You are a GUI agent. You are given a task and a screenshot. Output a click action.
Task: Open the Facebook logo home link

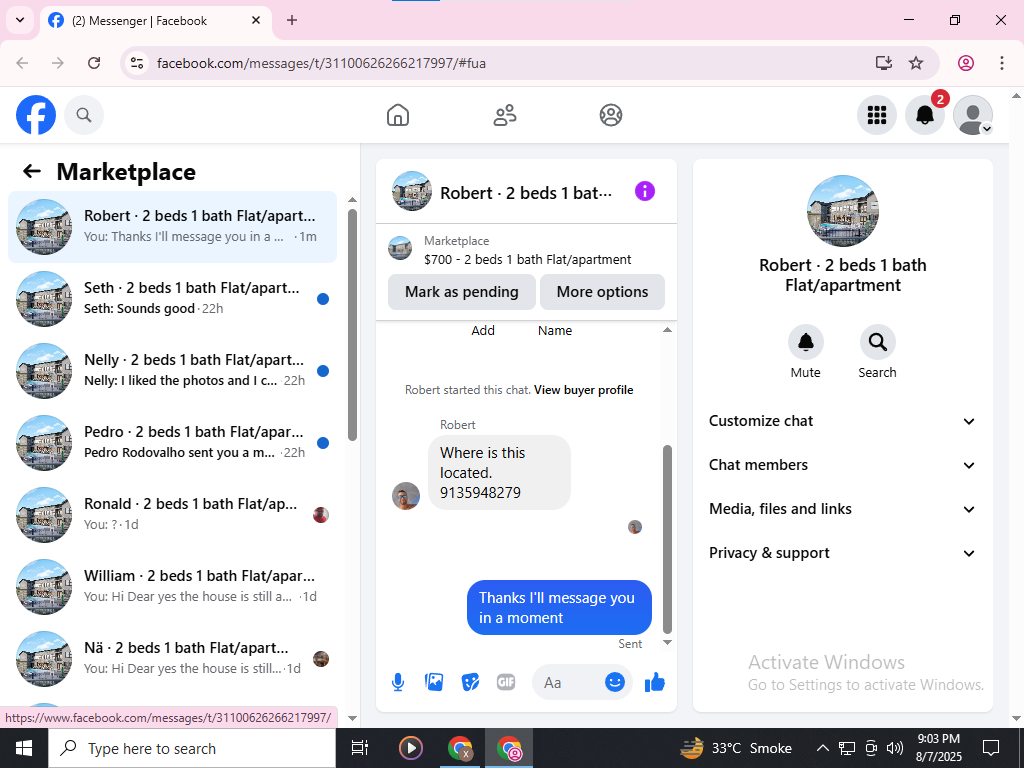36,115
